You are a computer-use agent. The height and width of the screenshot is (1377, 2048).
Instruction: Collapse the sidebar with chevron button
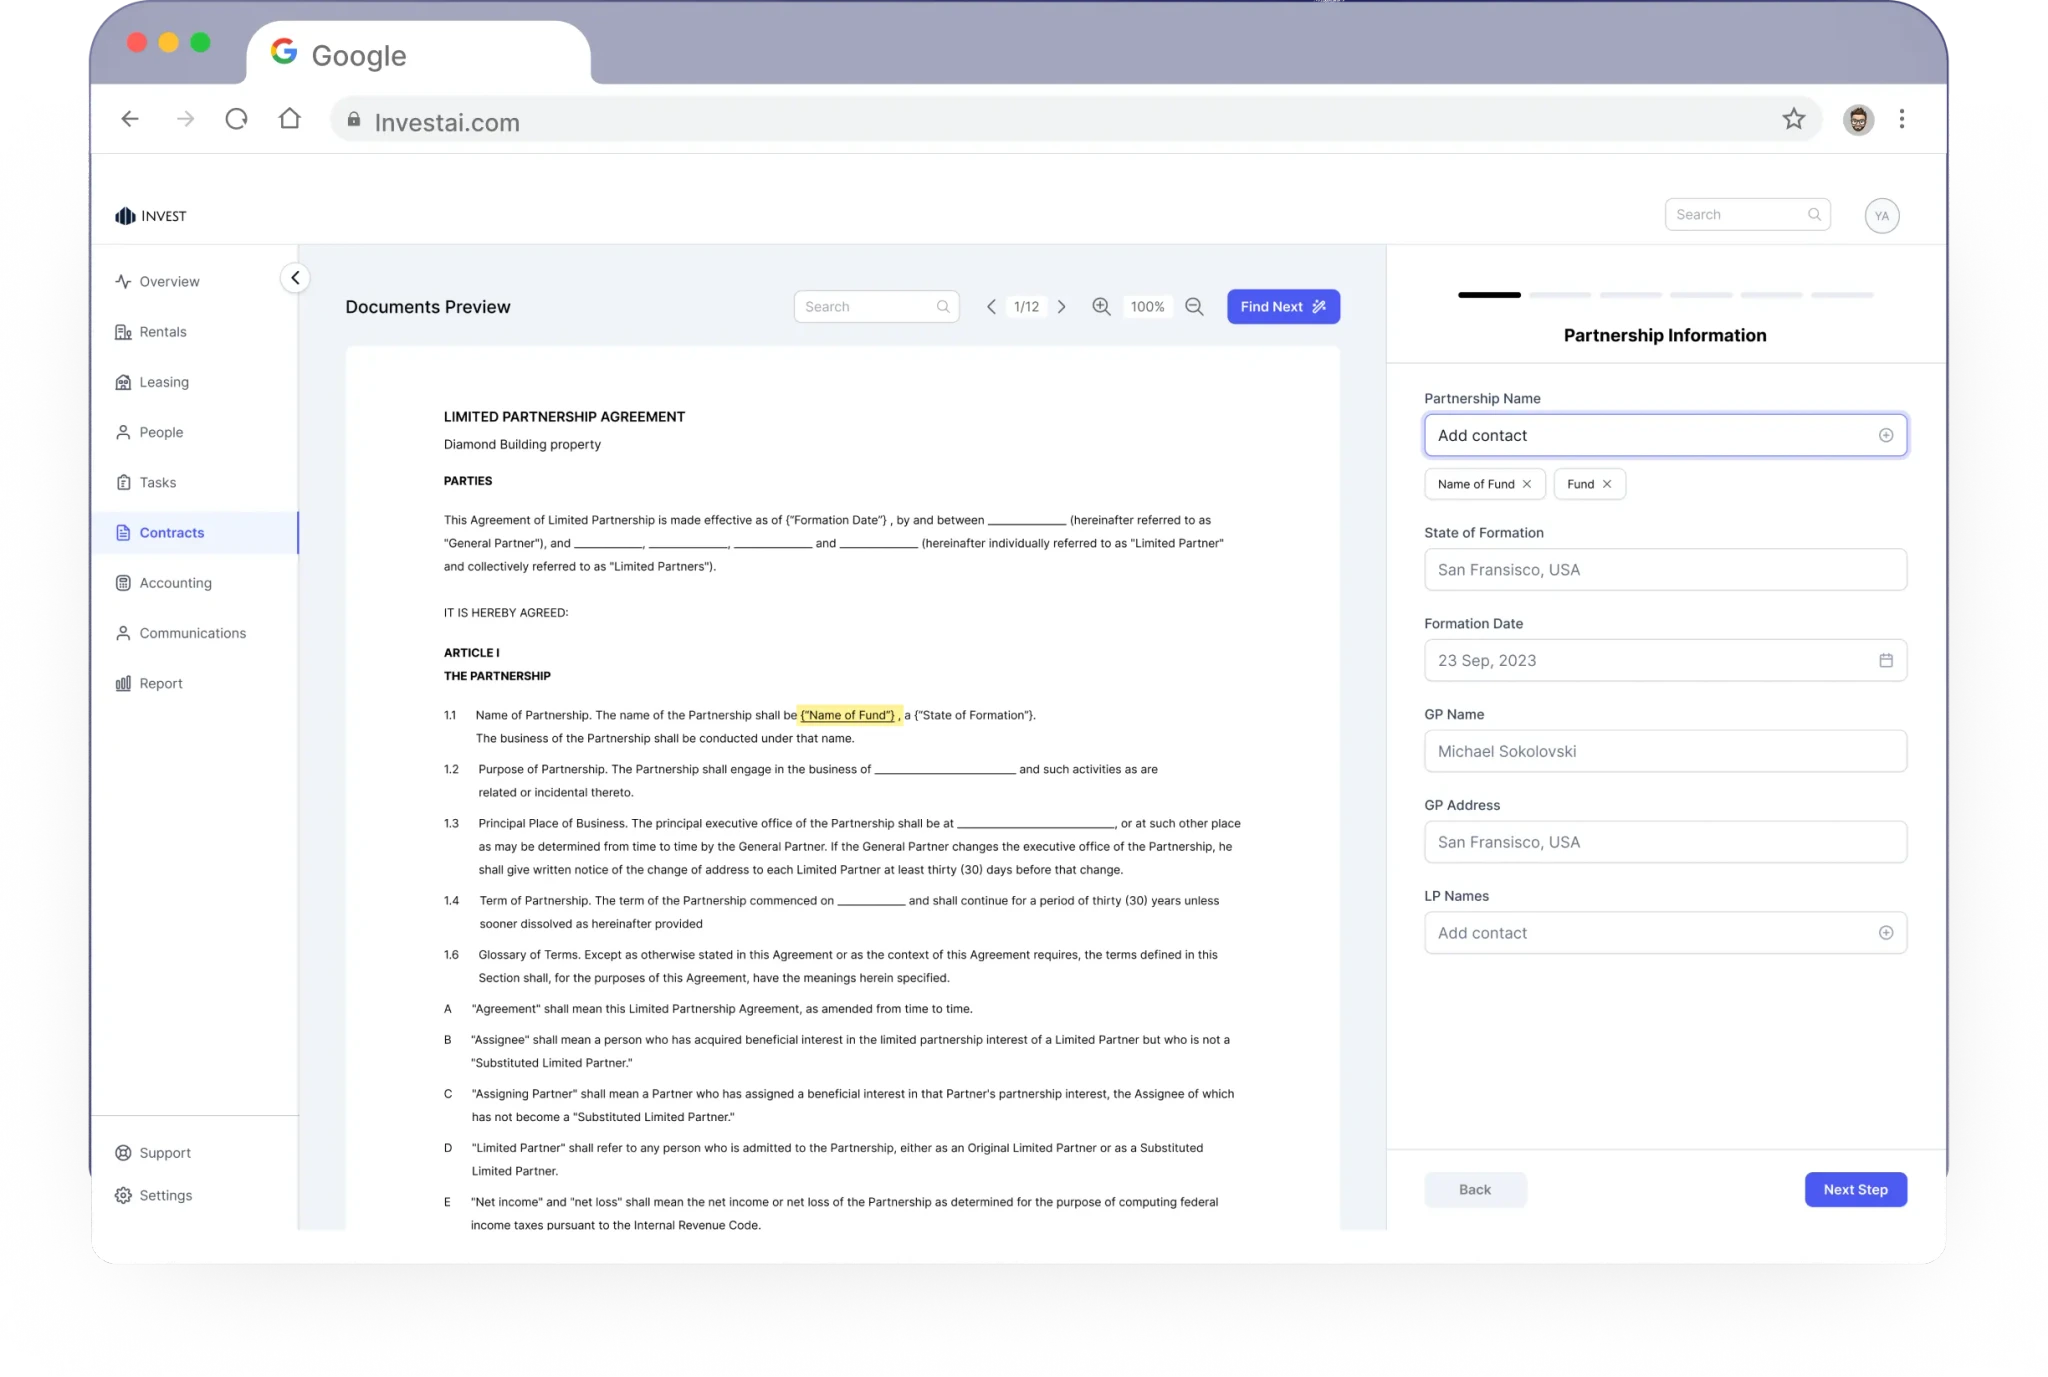(295, 278)
